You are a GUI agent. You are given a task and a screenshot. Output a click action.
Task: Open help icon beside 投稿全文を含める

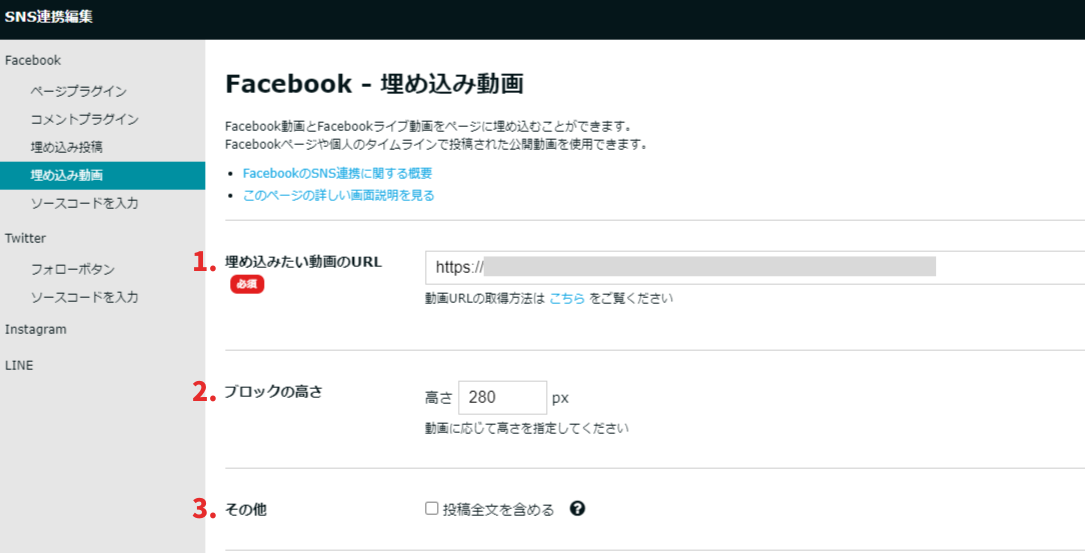coord(577,509)
